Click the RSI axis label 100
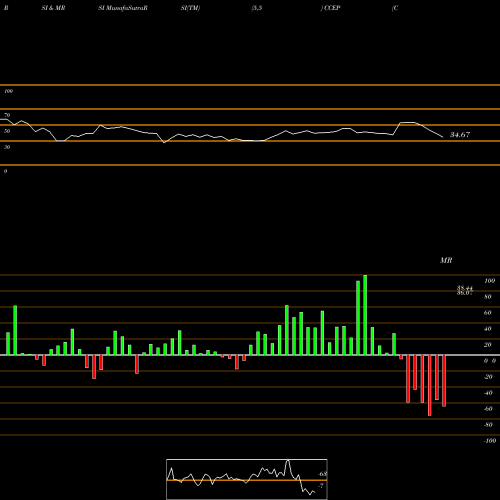This screenshot has width=500, height=500. [x=8, y=91]
